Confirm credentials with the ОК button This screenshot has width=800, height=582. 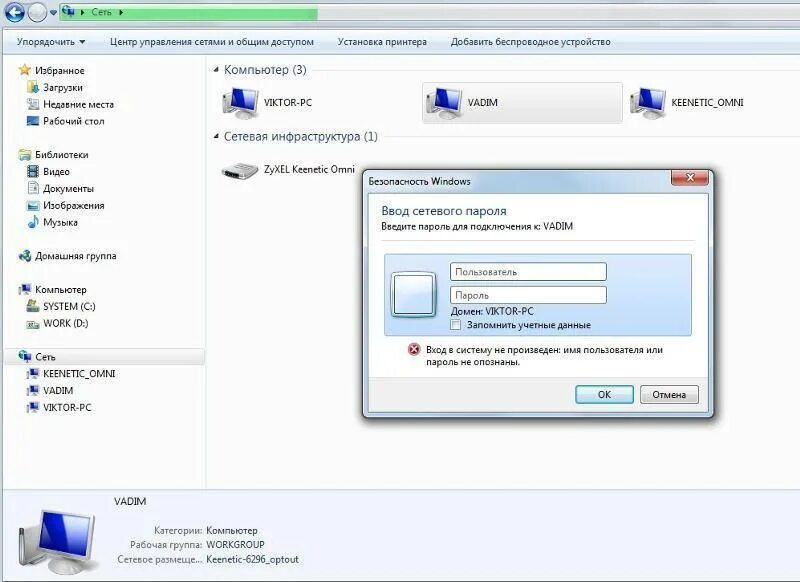[604, 395]
